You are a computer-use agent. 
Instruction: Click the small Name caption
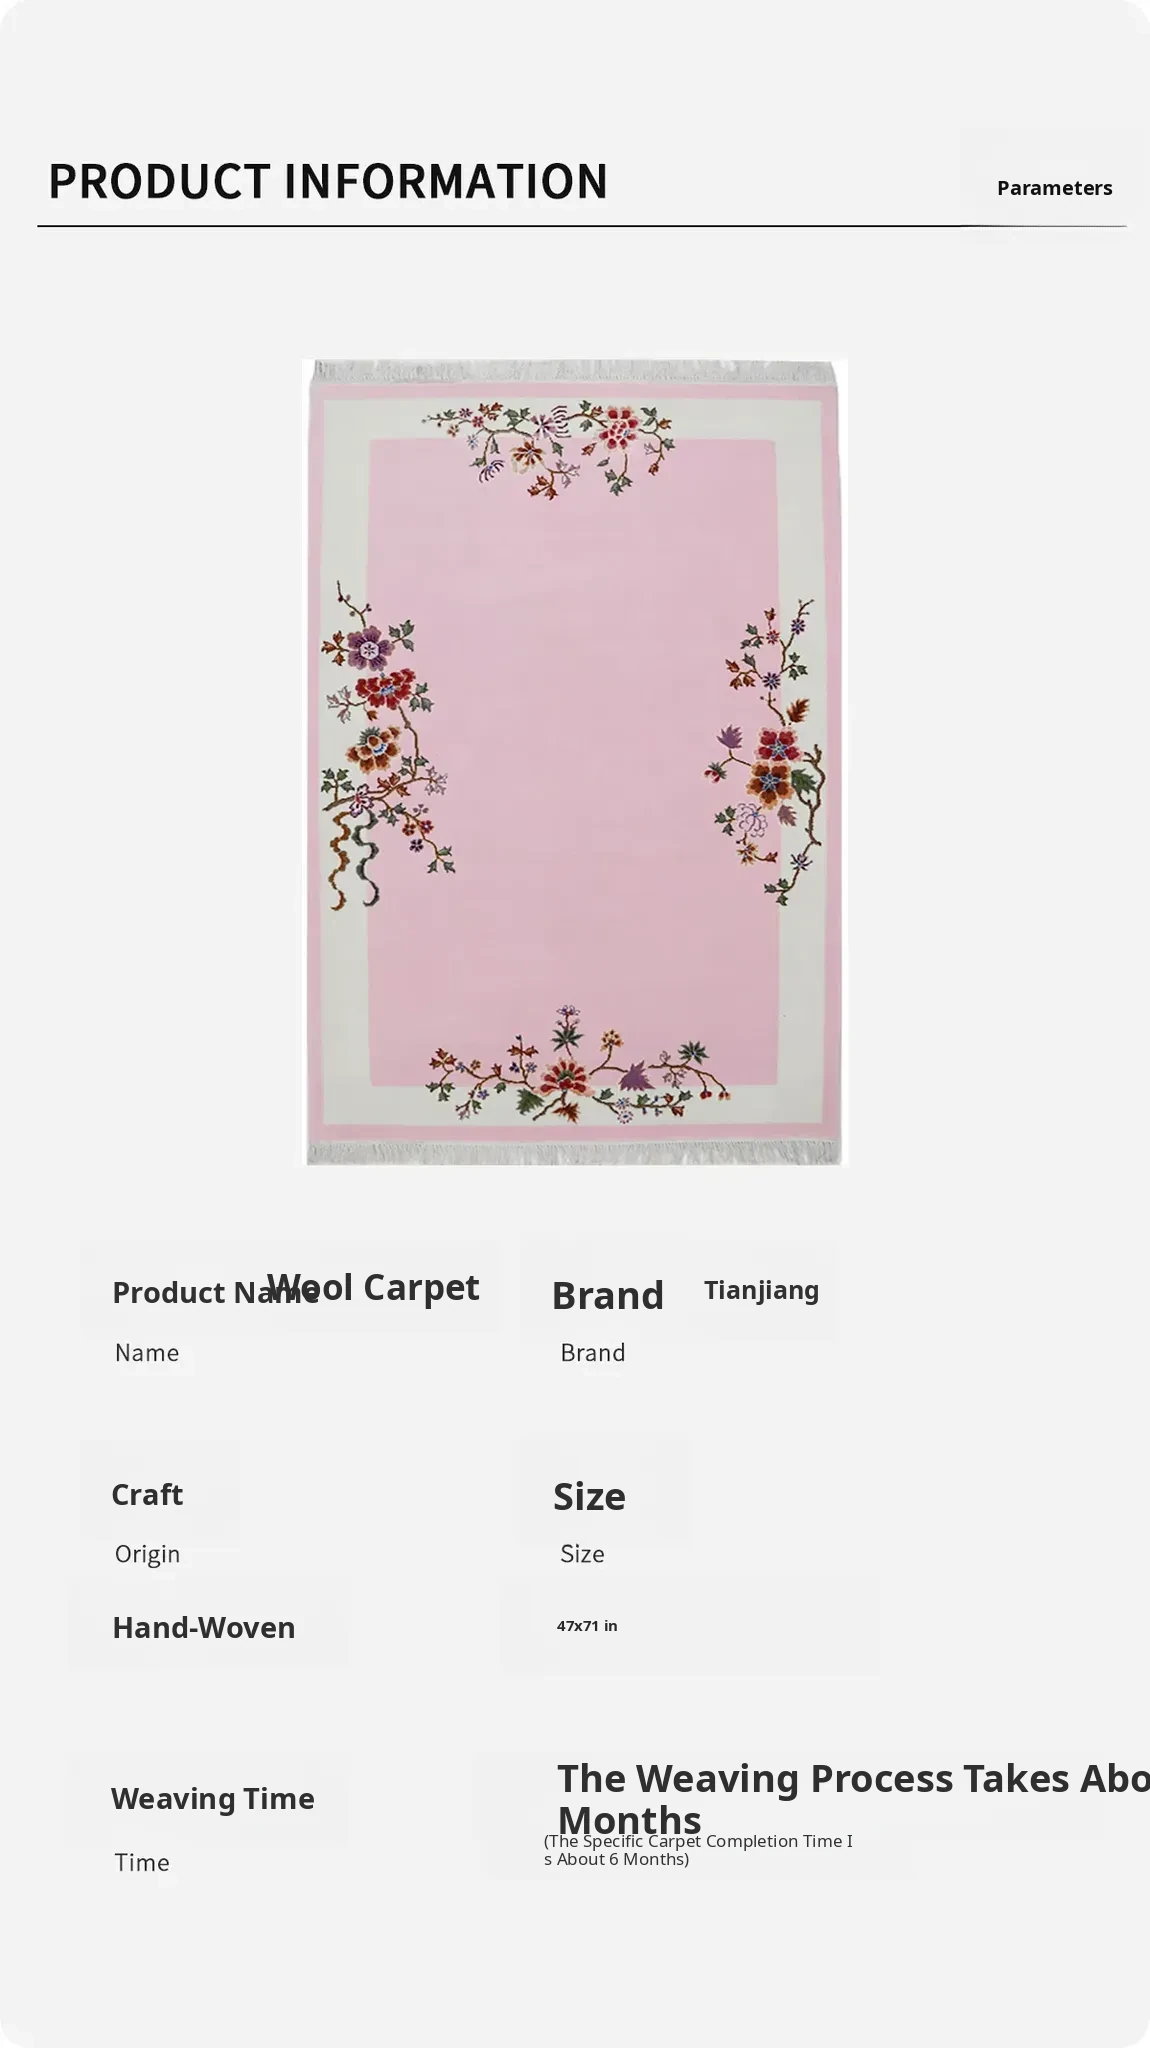pos(147,1353)
